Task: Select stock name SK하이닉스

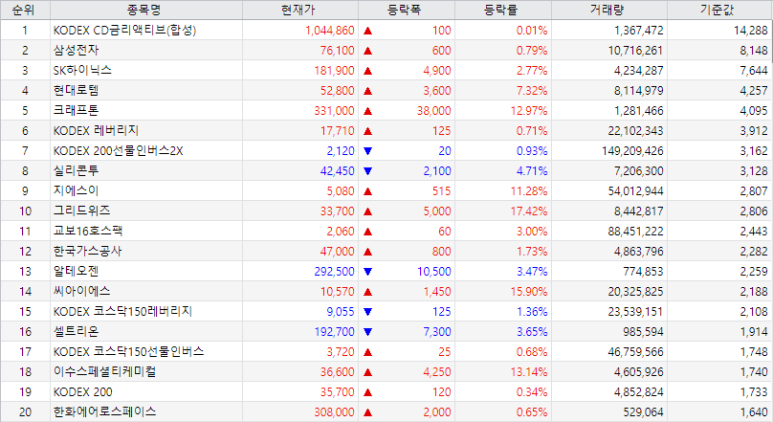Action: click(x=82, y=70)
